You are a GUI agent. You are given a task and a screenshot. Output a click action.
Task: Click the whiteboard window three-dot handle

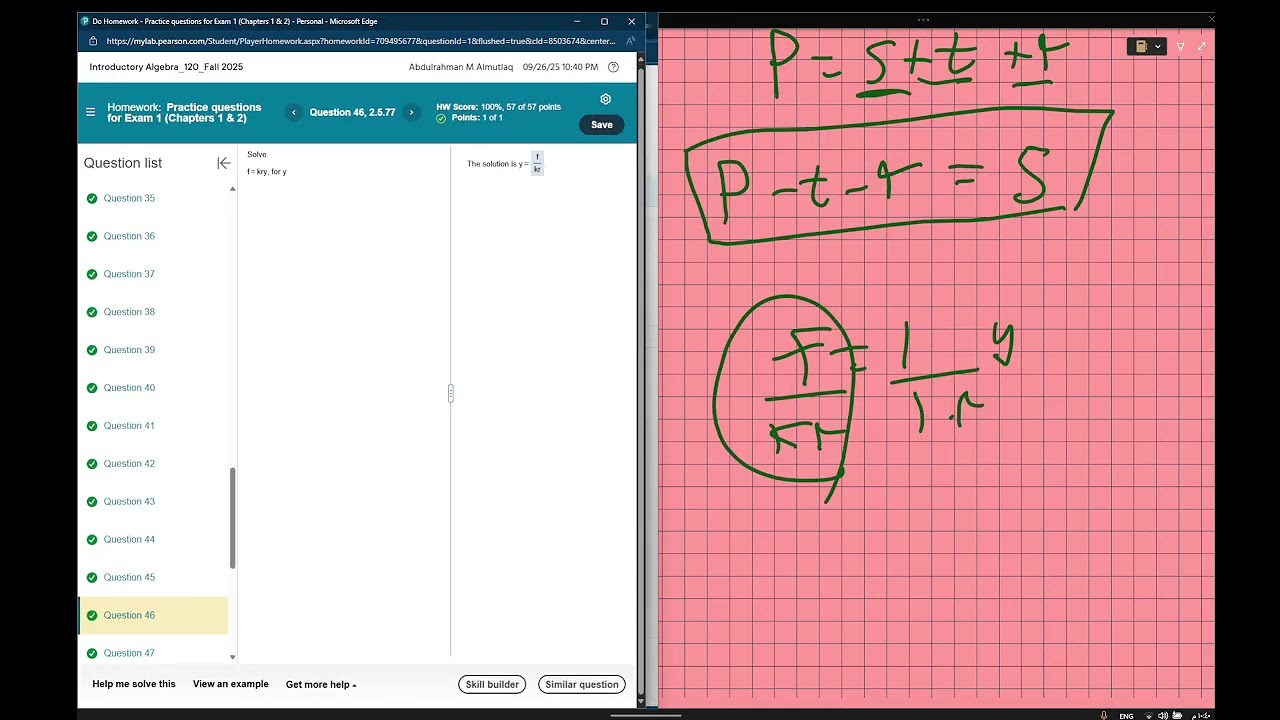click(922, 19)
